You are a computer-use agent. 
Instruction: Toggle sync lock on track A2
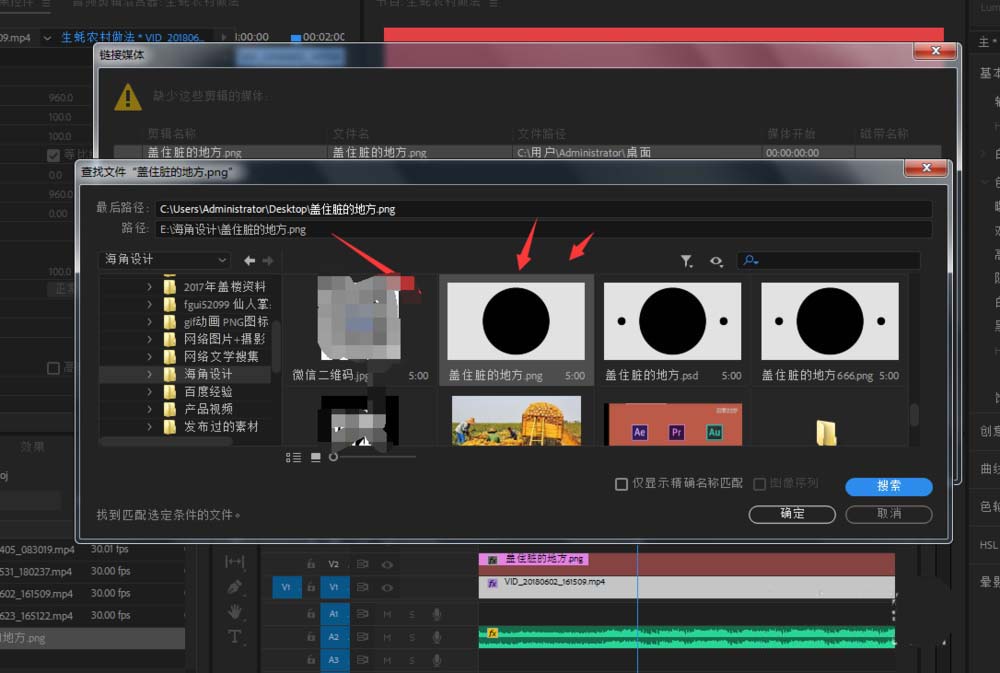(362, 637)
